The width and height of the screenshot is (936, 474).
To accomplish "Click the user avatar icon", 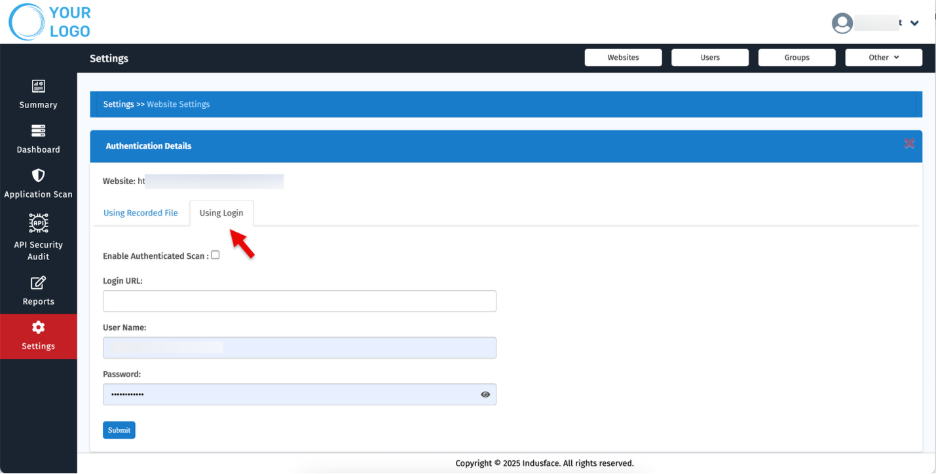I will pyautogui.click(x=842, y=23).
